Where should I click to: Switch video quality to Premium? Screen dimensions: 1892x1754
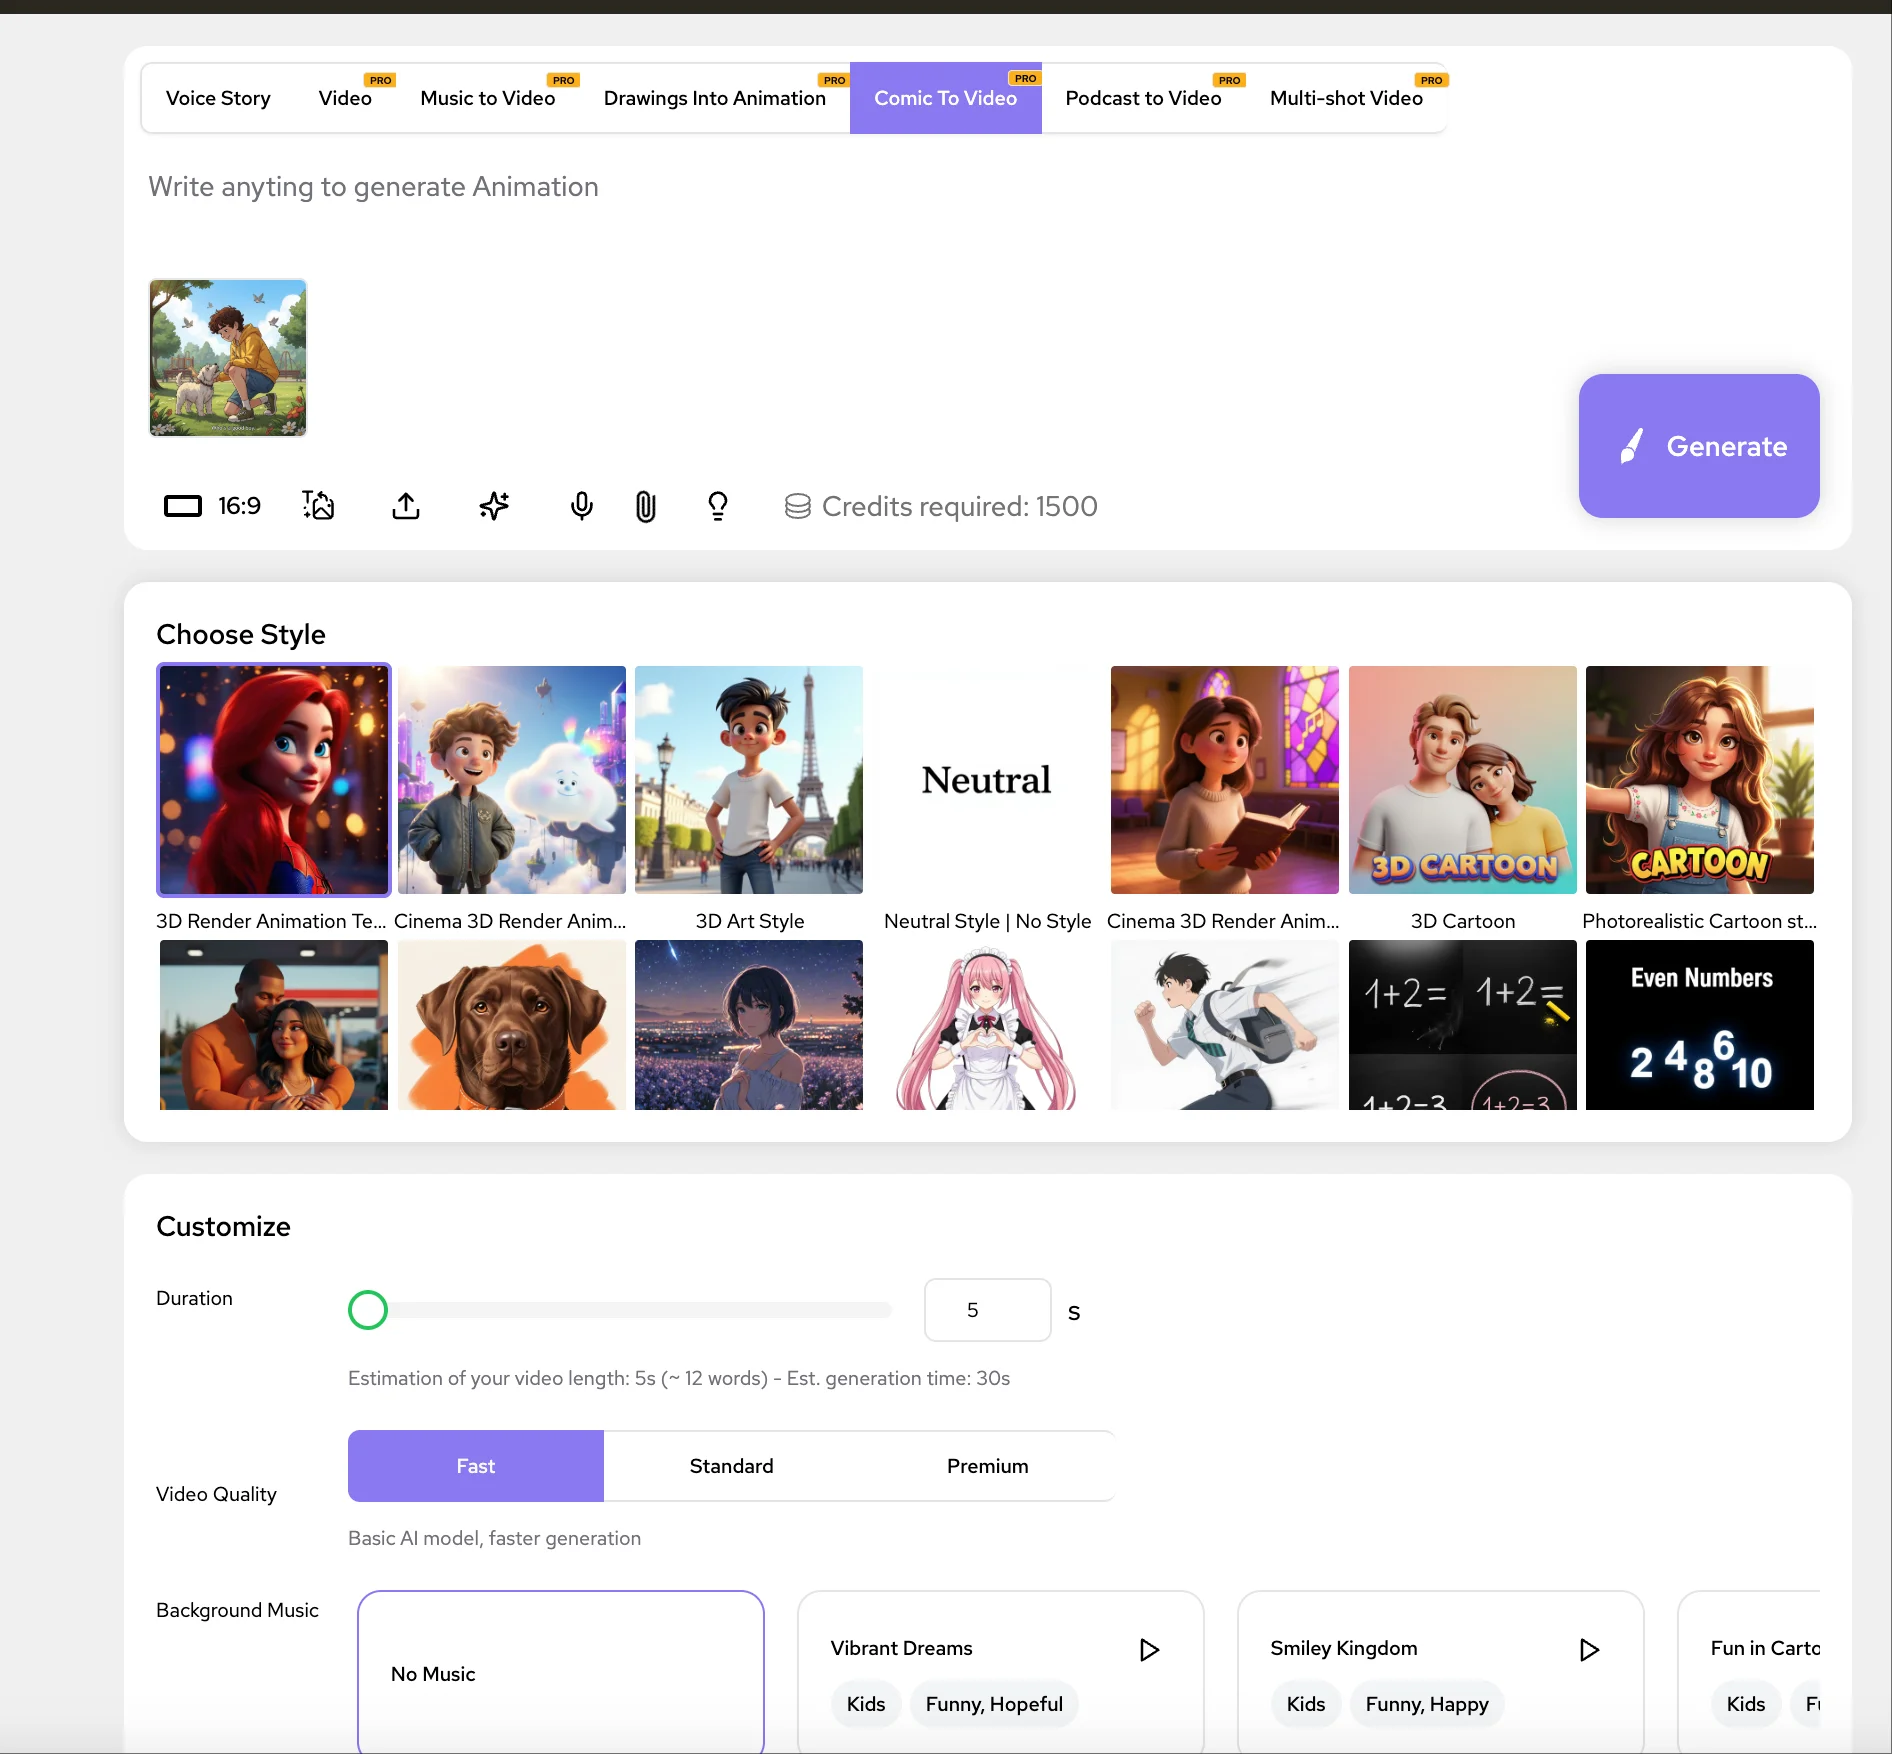(987, 1466)
